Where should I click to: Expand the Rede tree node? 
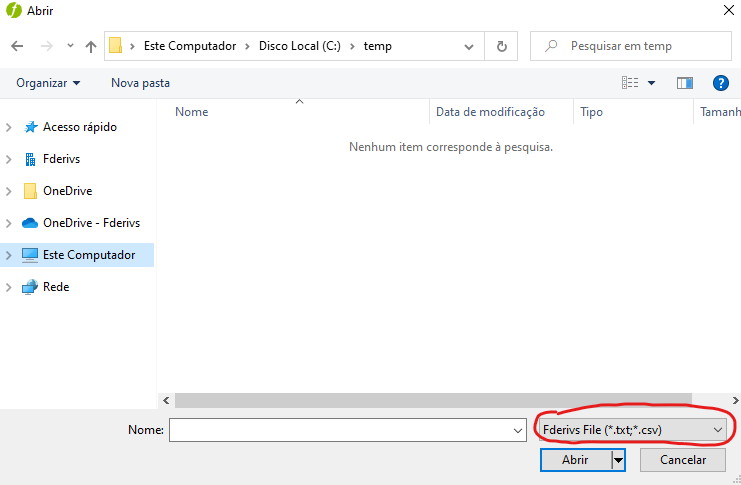(10, 287)
